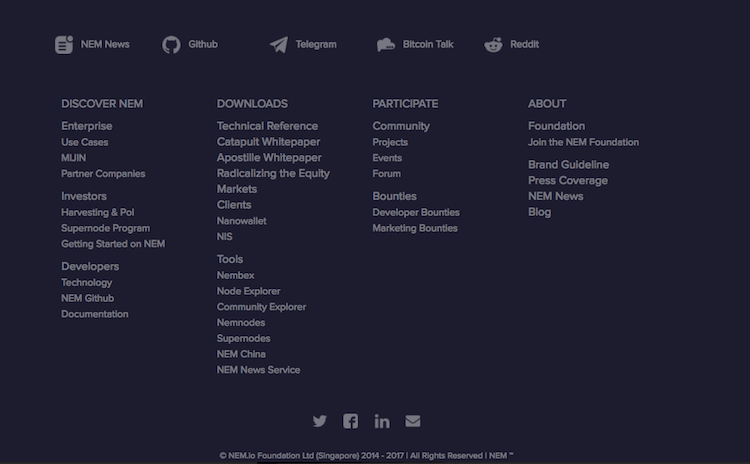Open the Marketing Bounties link
750x464 pixels.
coord(415,228)
